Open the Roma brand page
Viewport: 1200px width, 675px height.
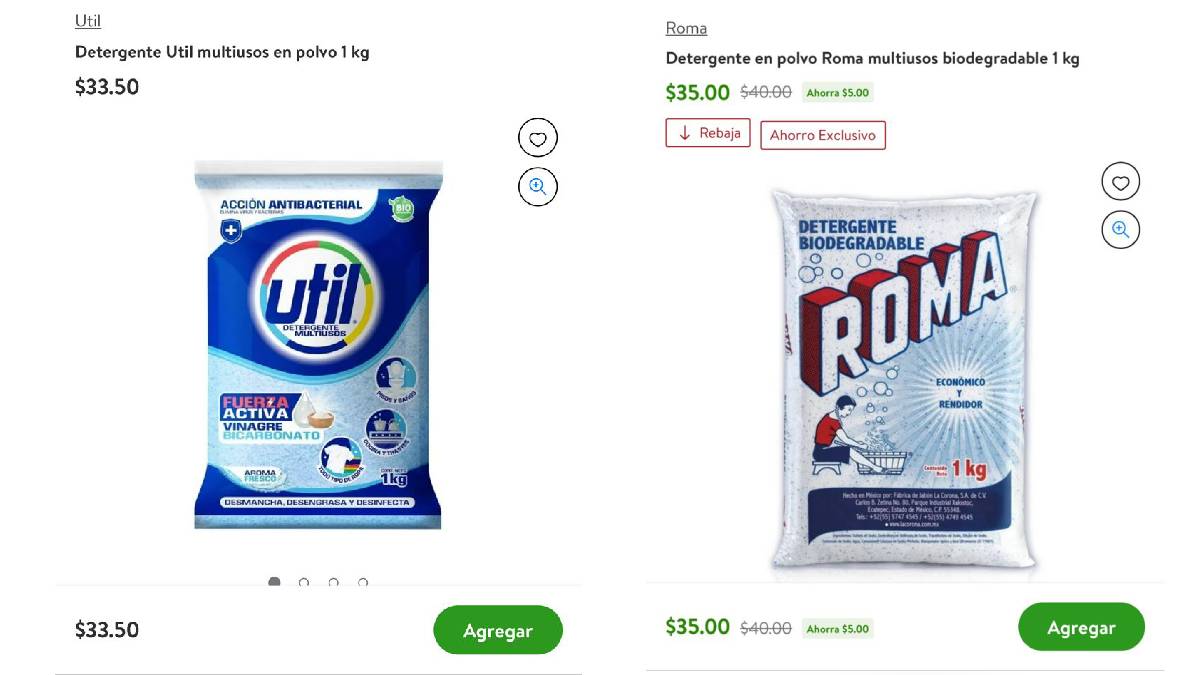pyautogui.click(x=686, y=27)
